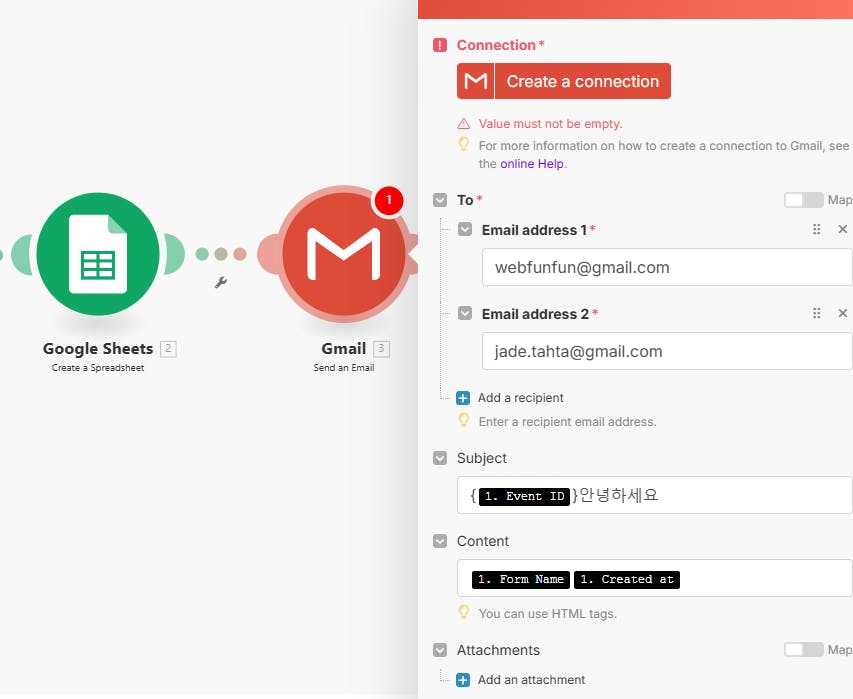Image resolution: width=853 pixels, height=699 pixels.
Task: Click 'Create a Spreadsheet' subtitle text
Action: (x=98, y=368)
